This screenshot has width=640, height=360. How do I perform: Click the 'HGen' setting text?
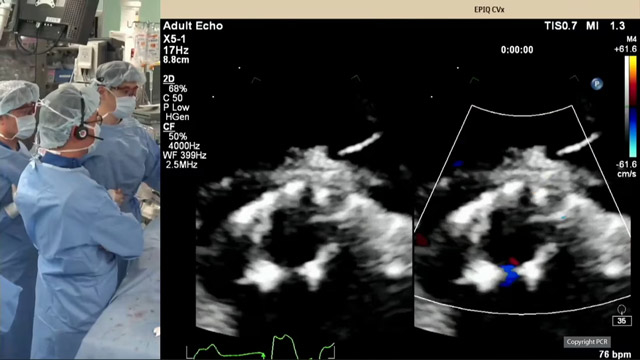[177, 117]
